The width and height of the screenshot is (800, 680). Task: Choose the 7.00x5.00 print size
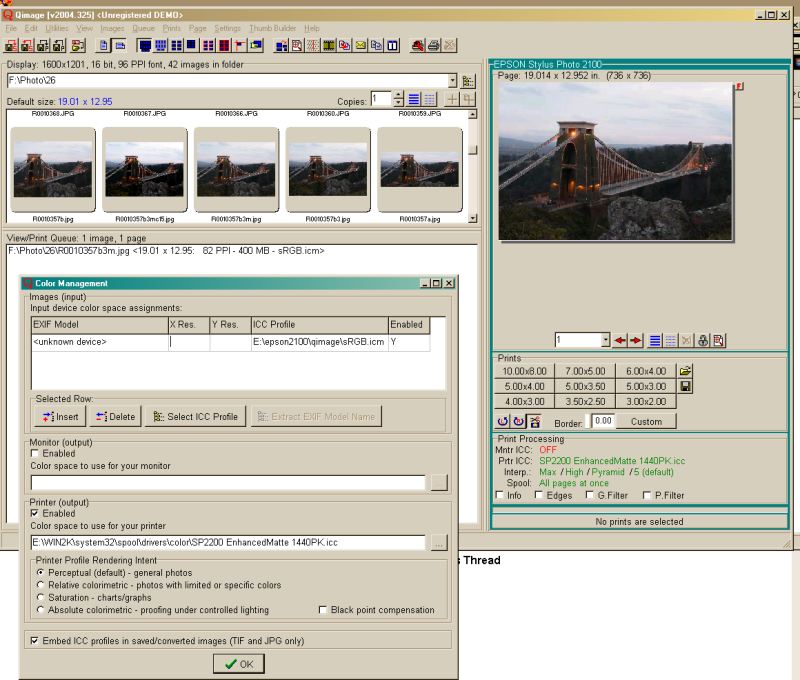point(585,371)
